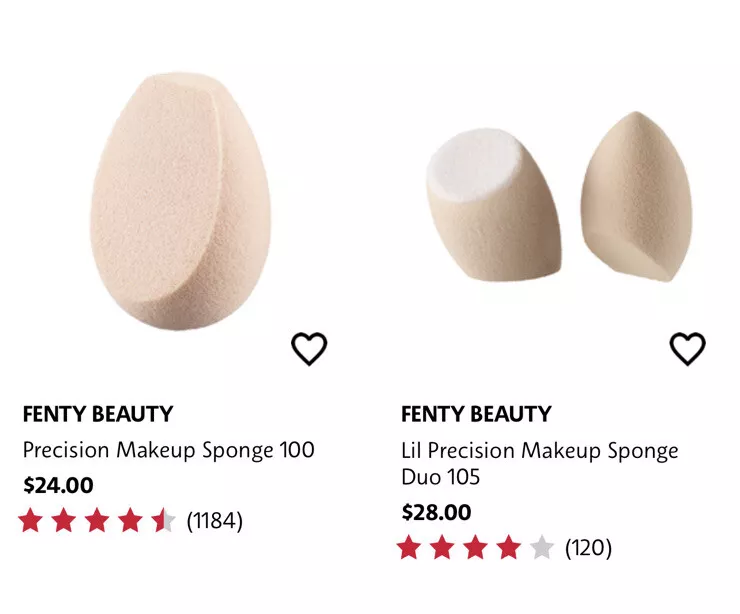This screenshot has width=740, height=614.
Task: Click the first red star of Sponge Duo rating
Action: coord(409,547)
